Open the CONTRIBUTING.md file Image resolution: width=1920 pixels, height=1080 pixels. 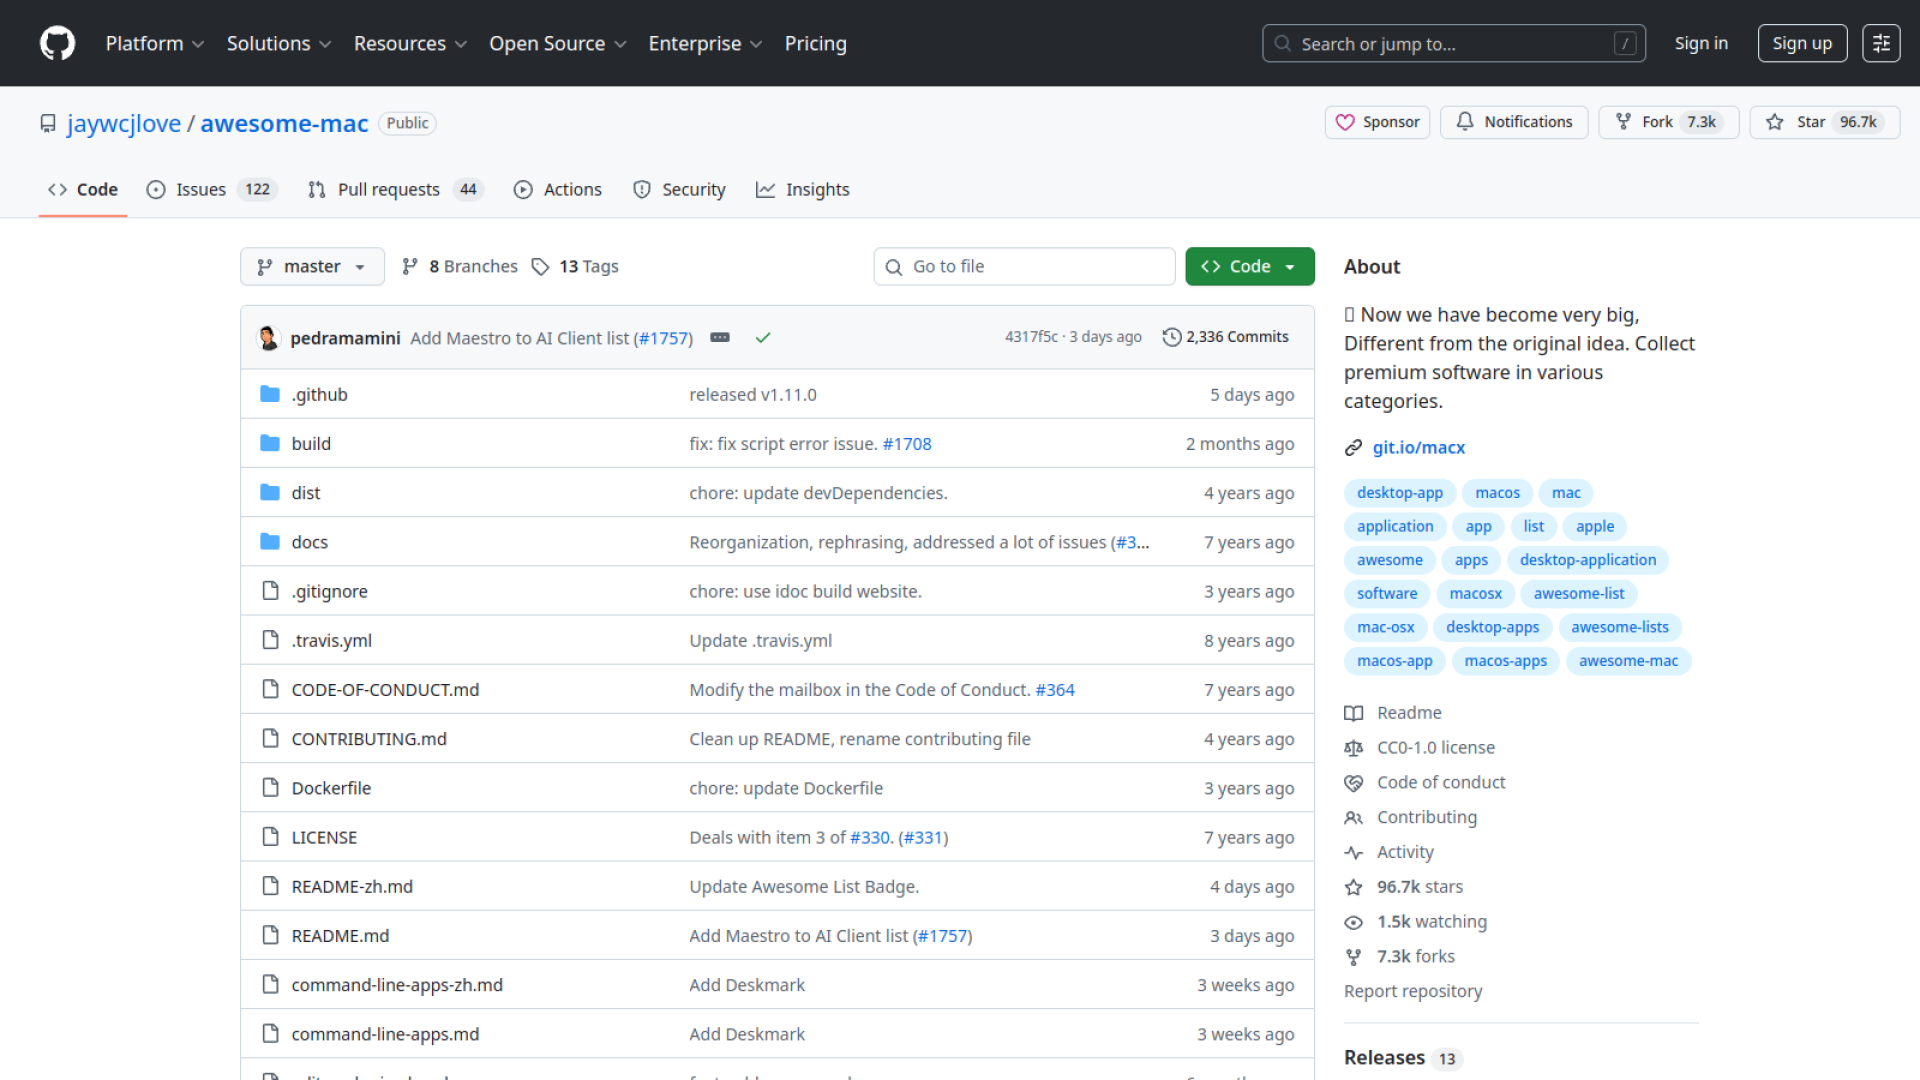(x=369, y=739)
